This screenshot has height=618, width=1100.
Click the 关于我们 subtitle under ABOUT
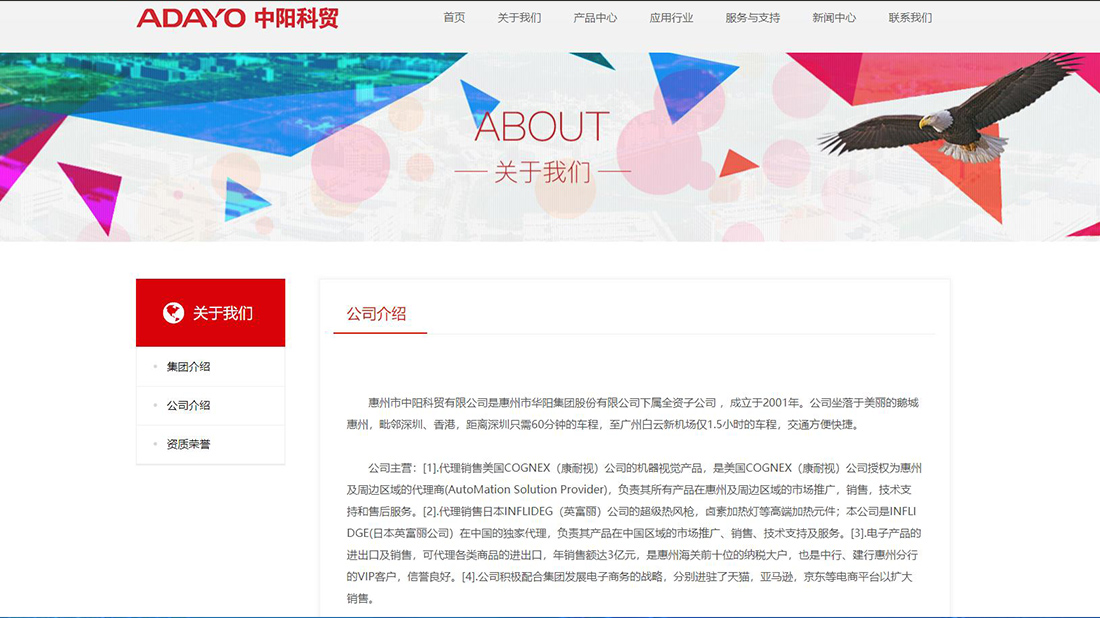(542, 172)
